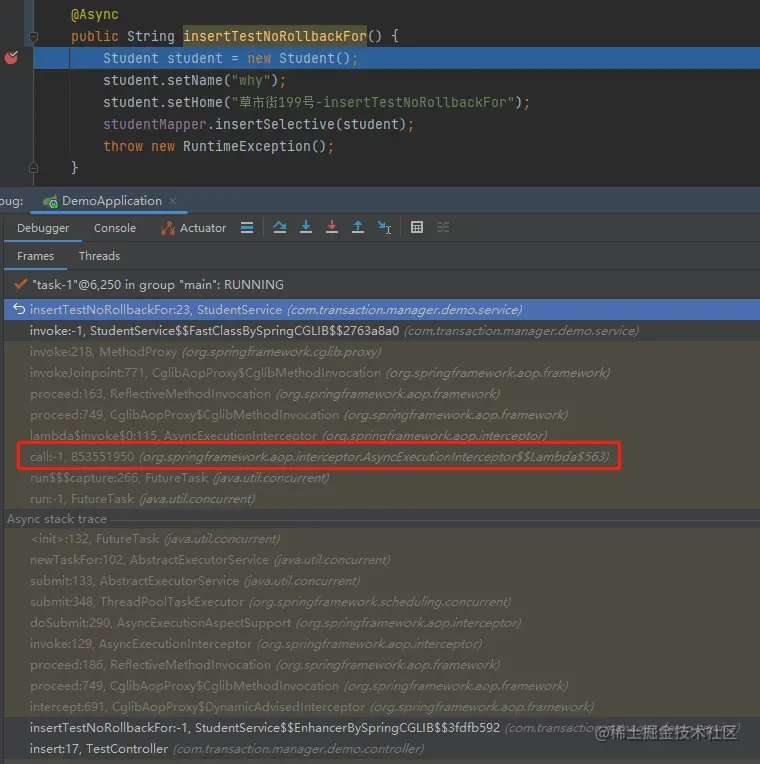Switch to the Threads tab
Image resolution: width=760 pixels, height=764 pixels.
[99, 256]
